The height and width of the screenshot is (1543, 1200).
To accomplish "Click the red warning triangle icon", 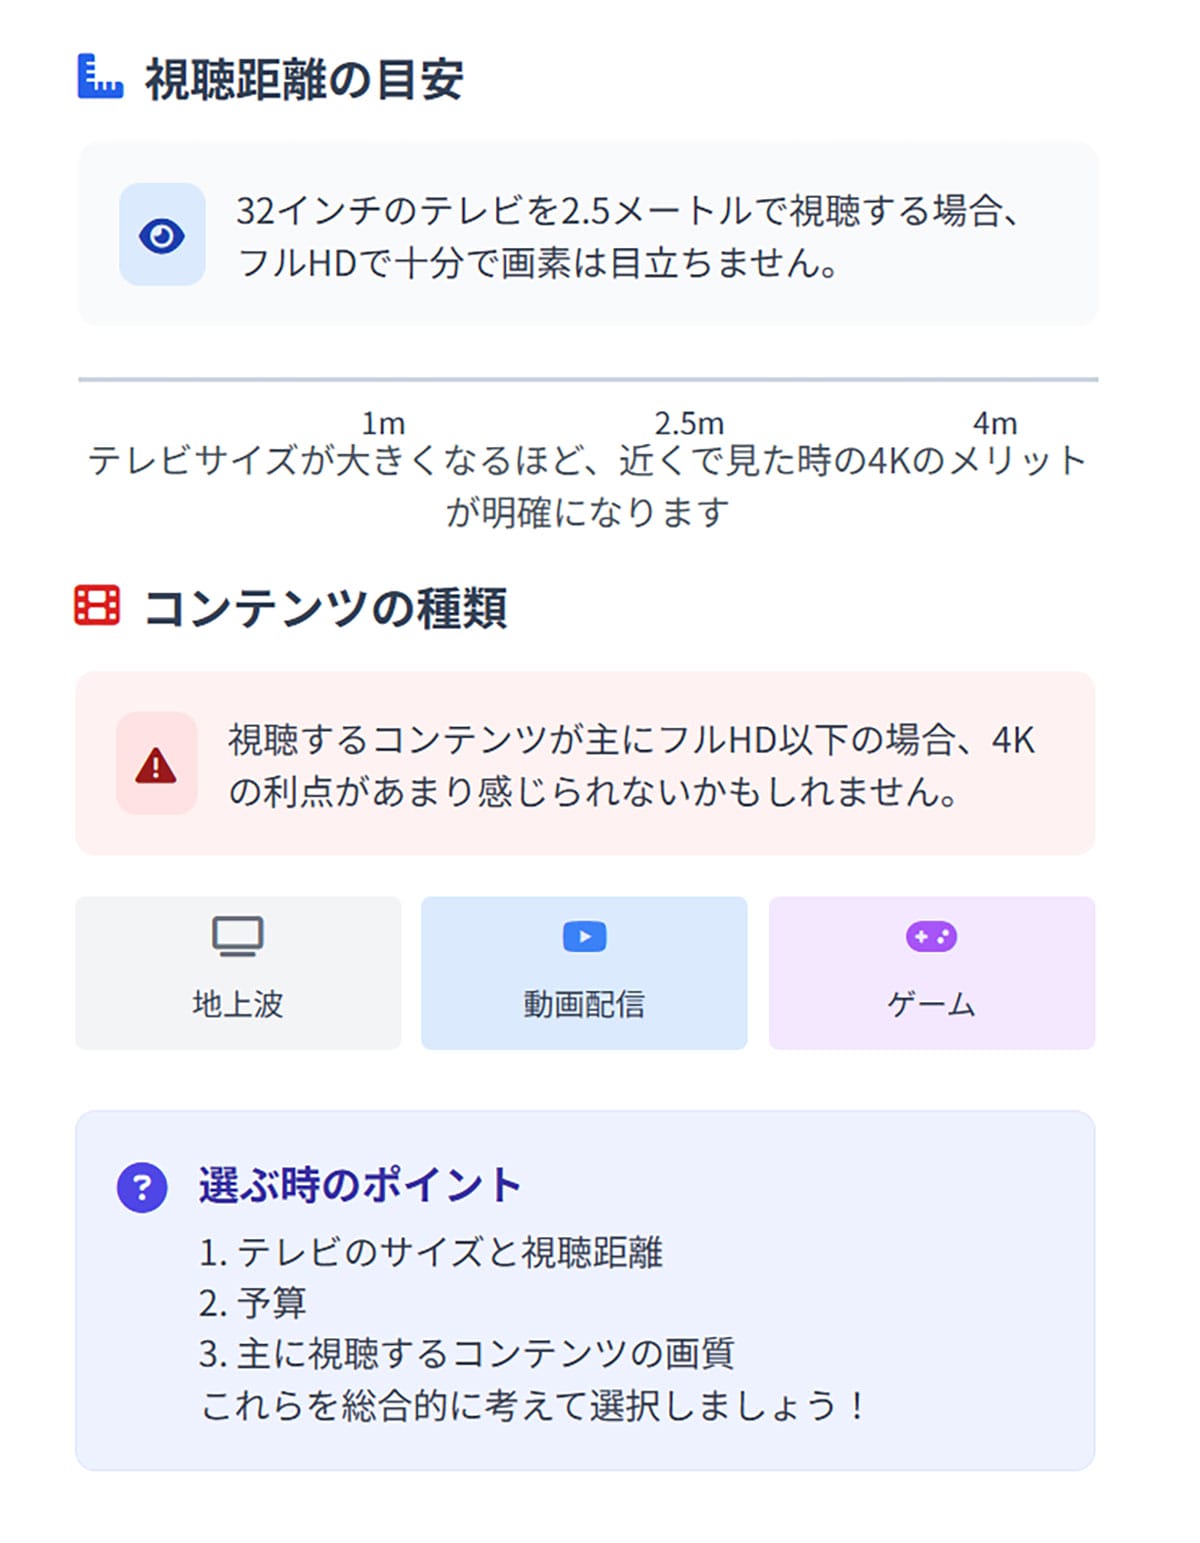I will point(156,765).
